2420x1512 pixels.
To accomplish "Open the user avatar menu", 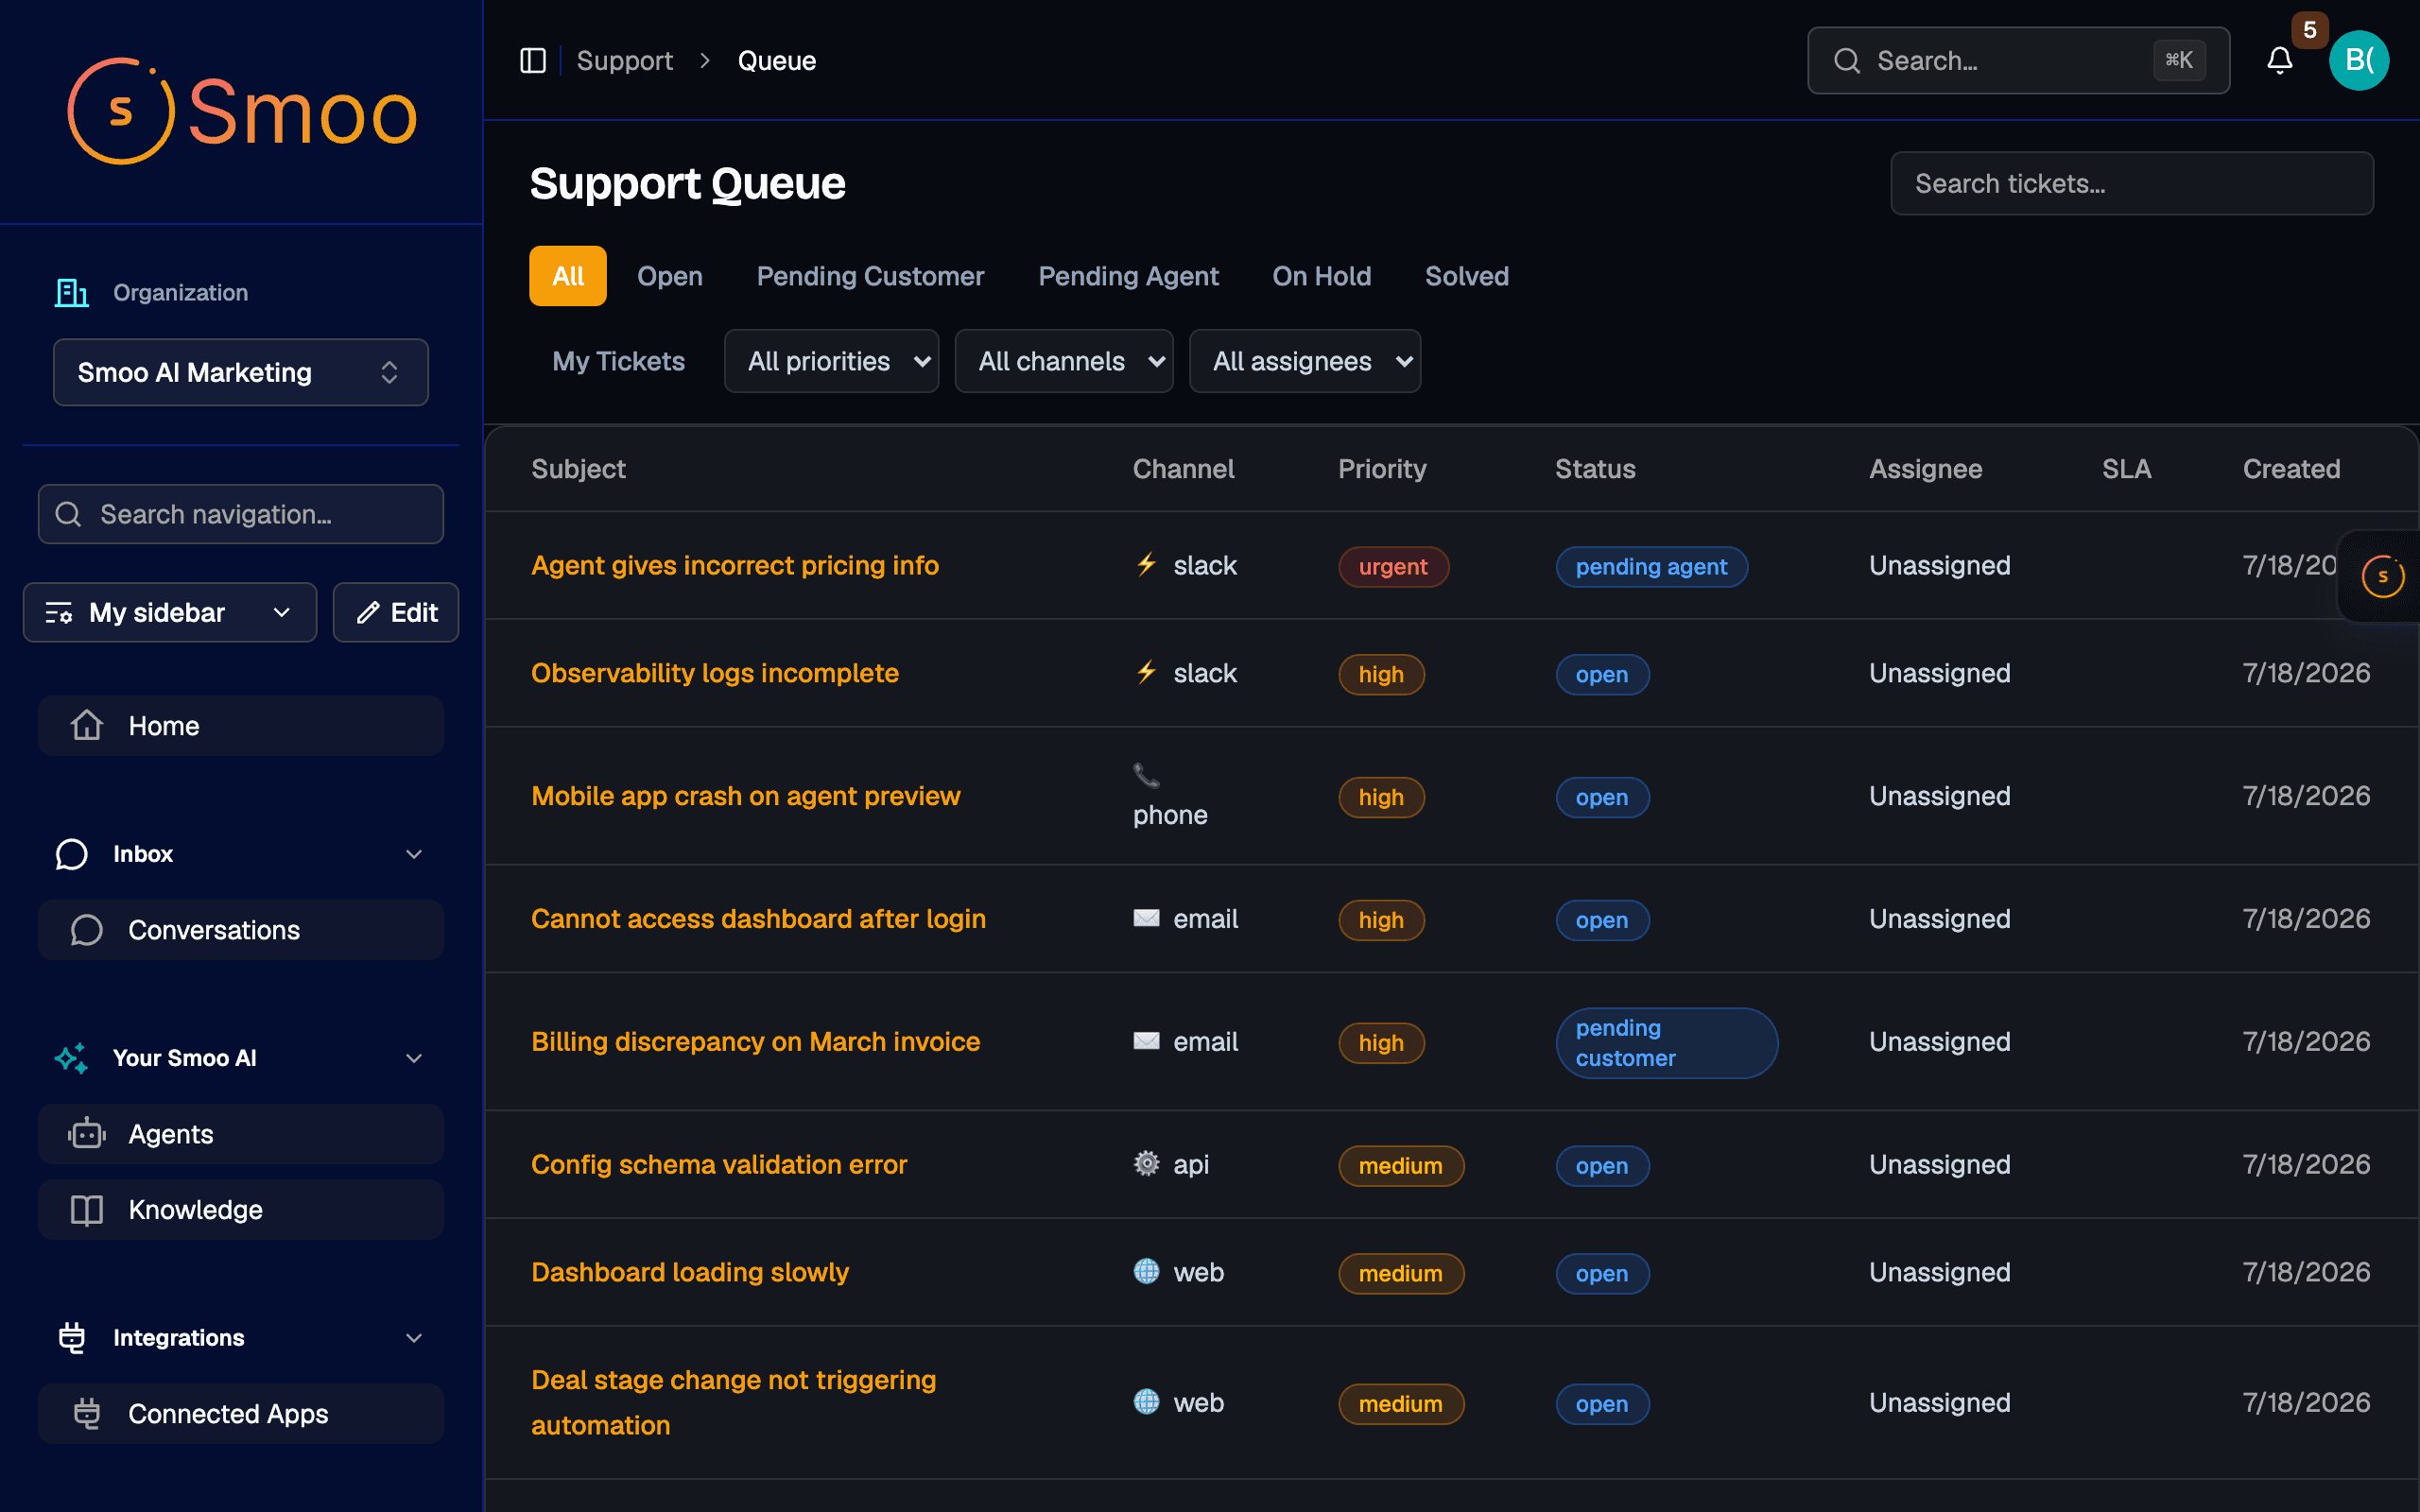I will [2359, 61].
